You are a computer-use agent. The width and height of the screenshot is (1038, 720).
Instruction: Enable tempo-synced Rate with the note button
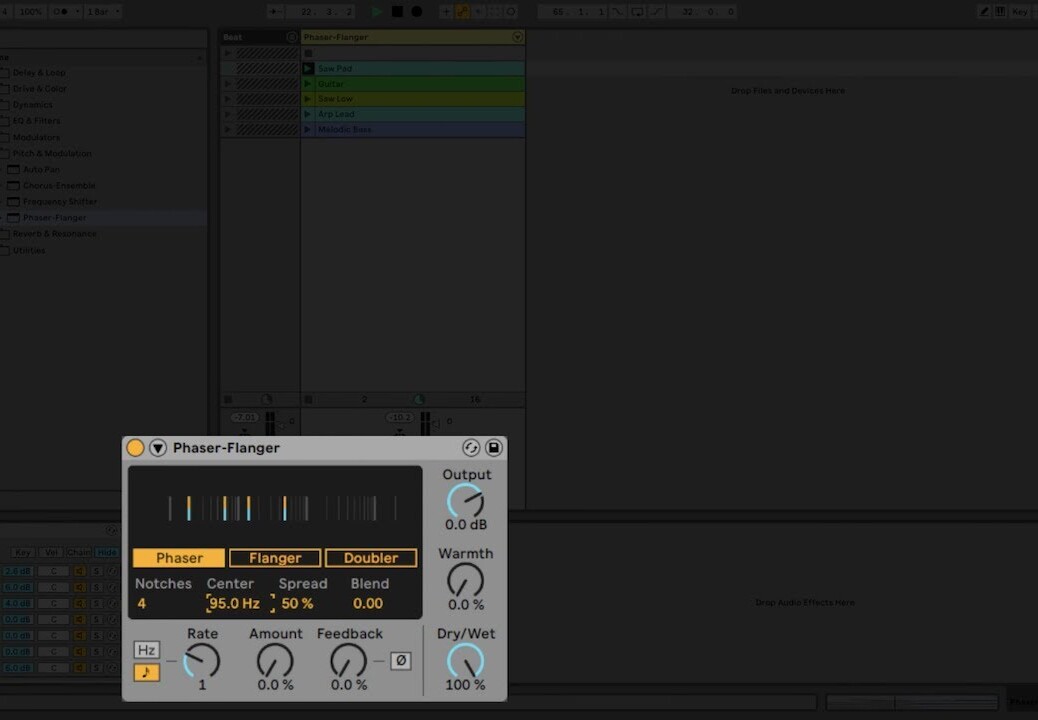tap(146, 672)
